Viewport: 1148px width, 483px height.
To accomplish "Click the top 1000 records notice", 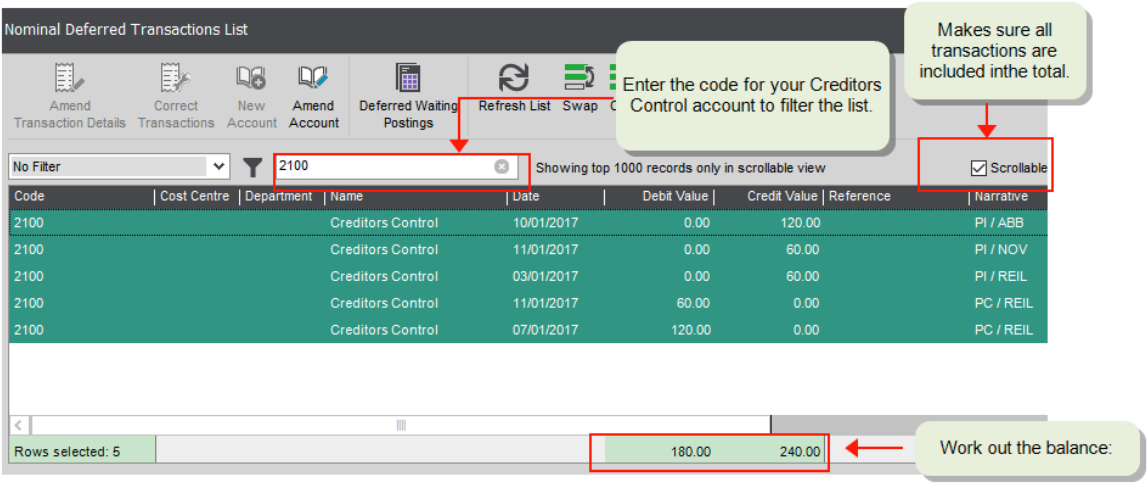I will [681, 168].
